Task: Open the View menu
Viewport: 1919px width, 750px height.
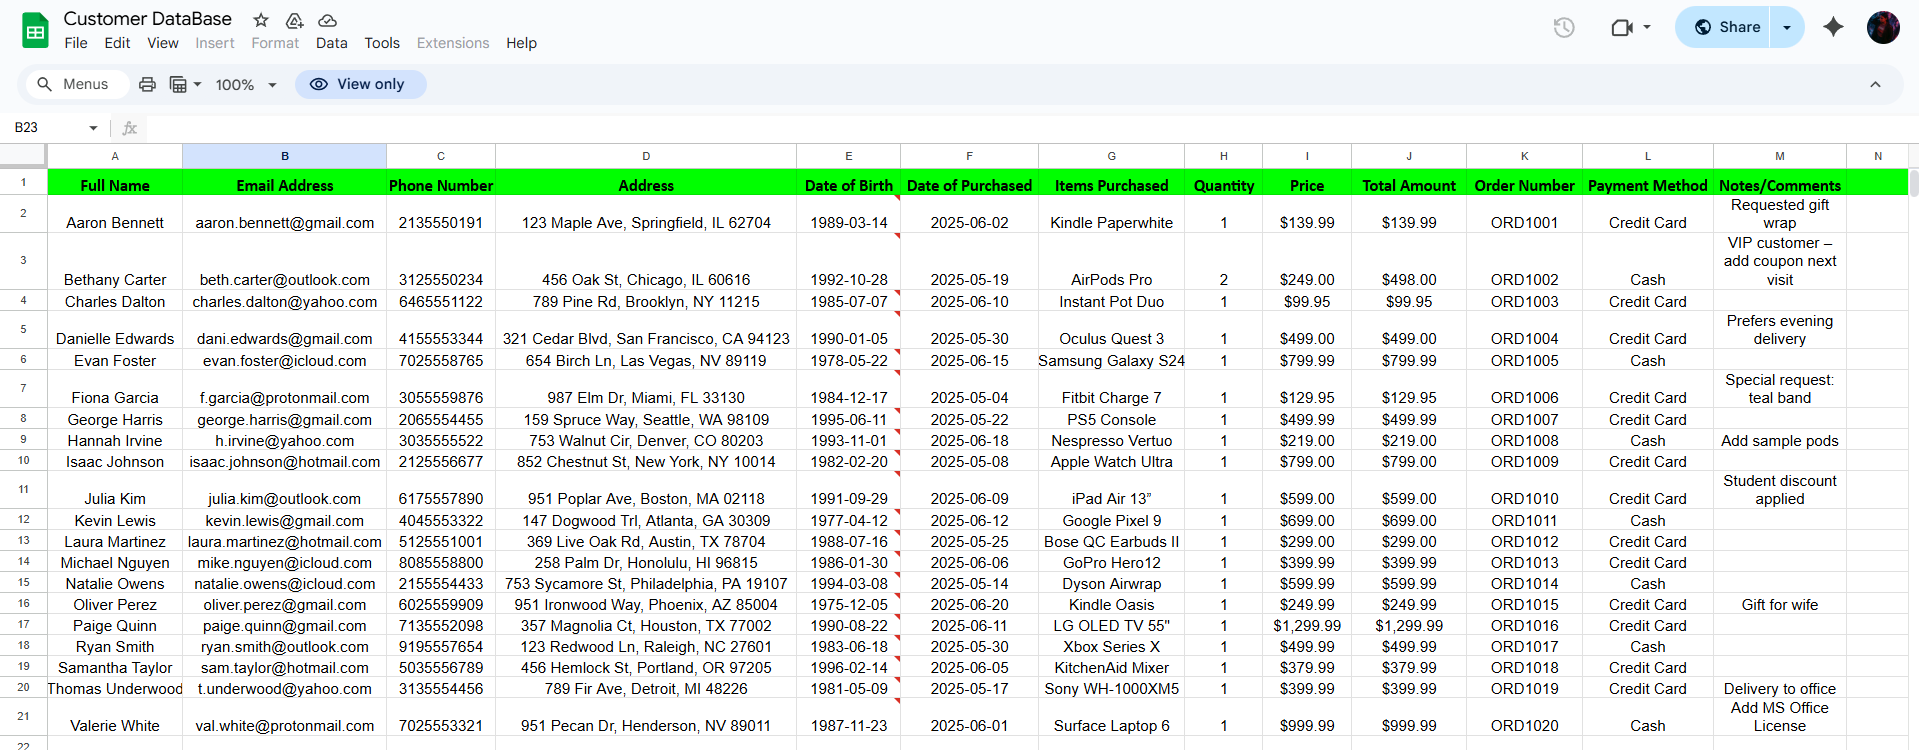Action: click(x=163, y=43)
